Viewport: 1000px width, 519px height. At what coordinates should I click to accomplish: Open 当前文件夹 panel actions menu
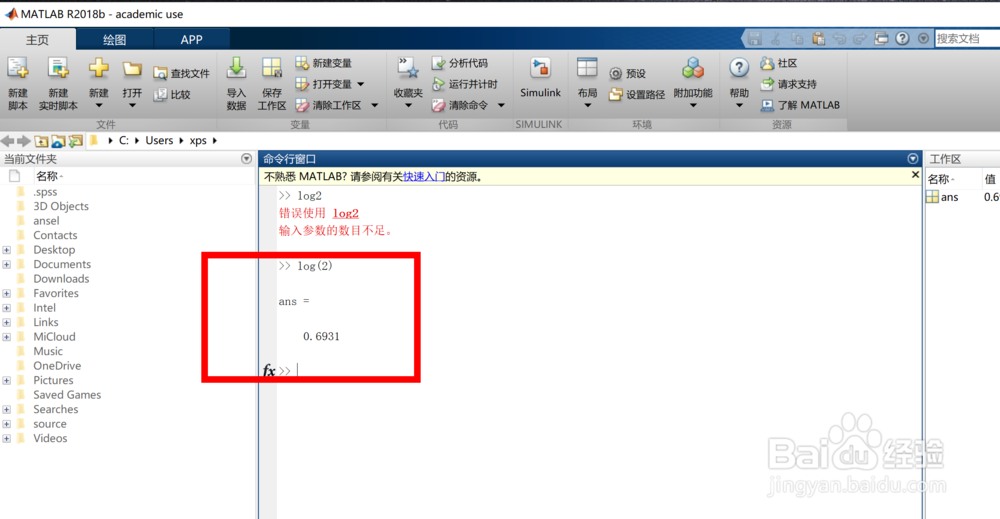(x=246, y=159)
